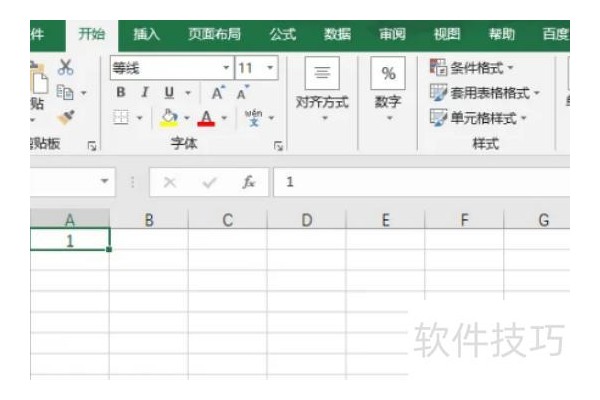Open 单元格样式 cell styles menu
Image resolution: width=600 pixels, height=400 pixels.
[x=478, y=118]
